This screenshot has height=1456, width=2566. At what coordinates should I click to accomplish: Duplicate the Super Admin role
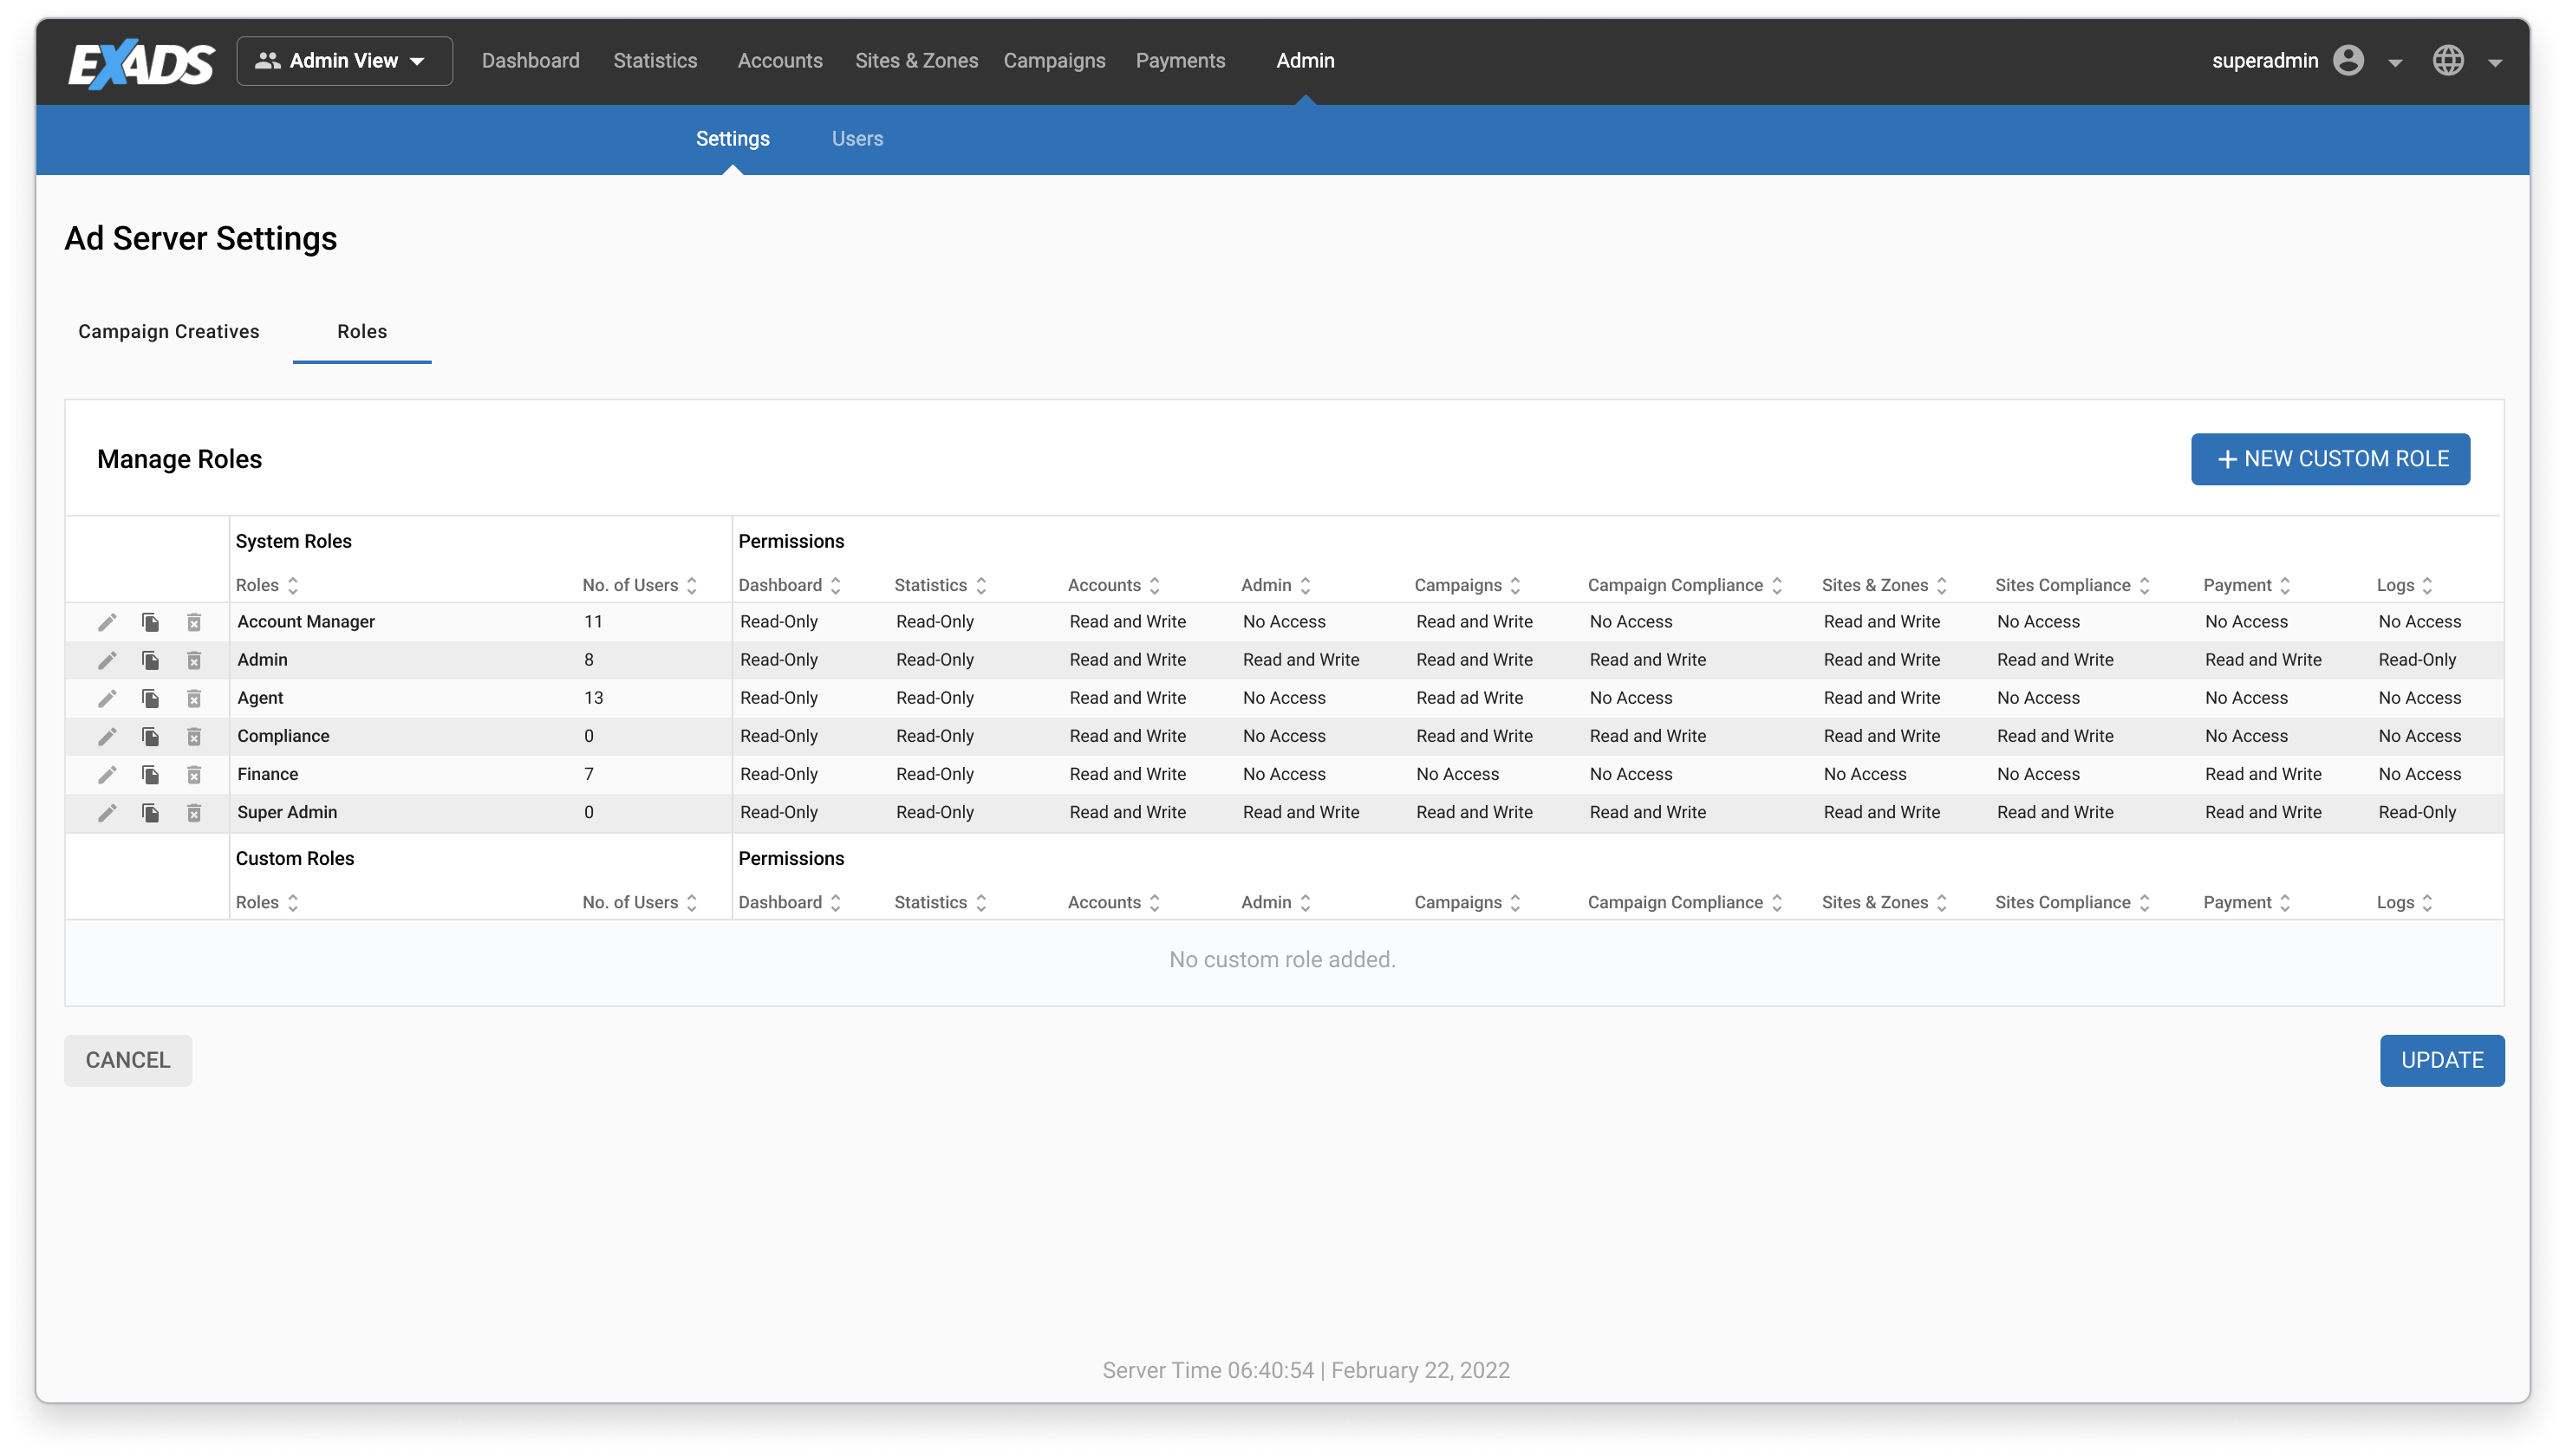pos(151,812)
